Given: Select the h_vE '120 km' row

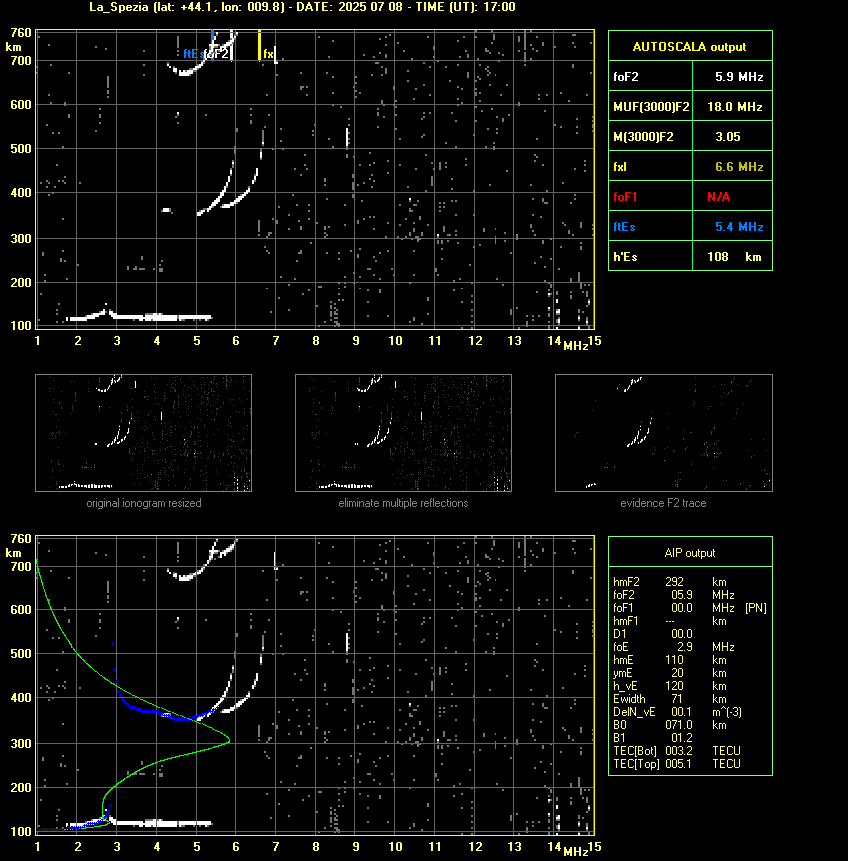Looking at the screenshot, I should click(670, 686).
